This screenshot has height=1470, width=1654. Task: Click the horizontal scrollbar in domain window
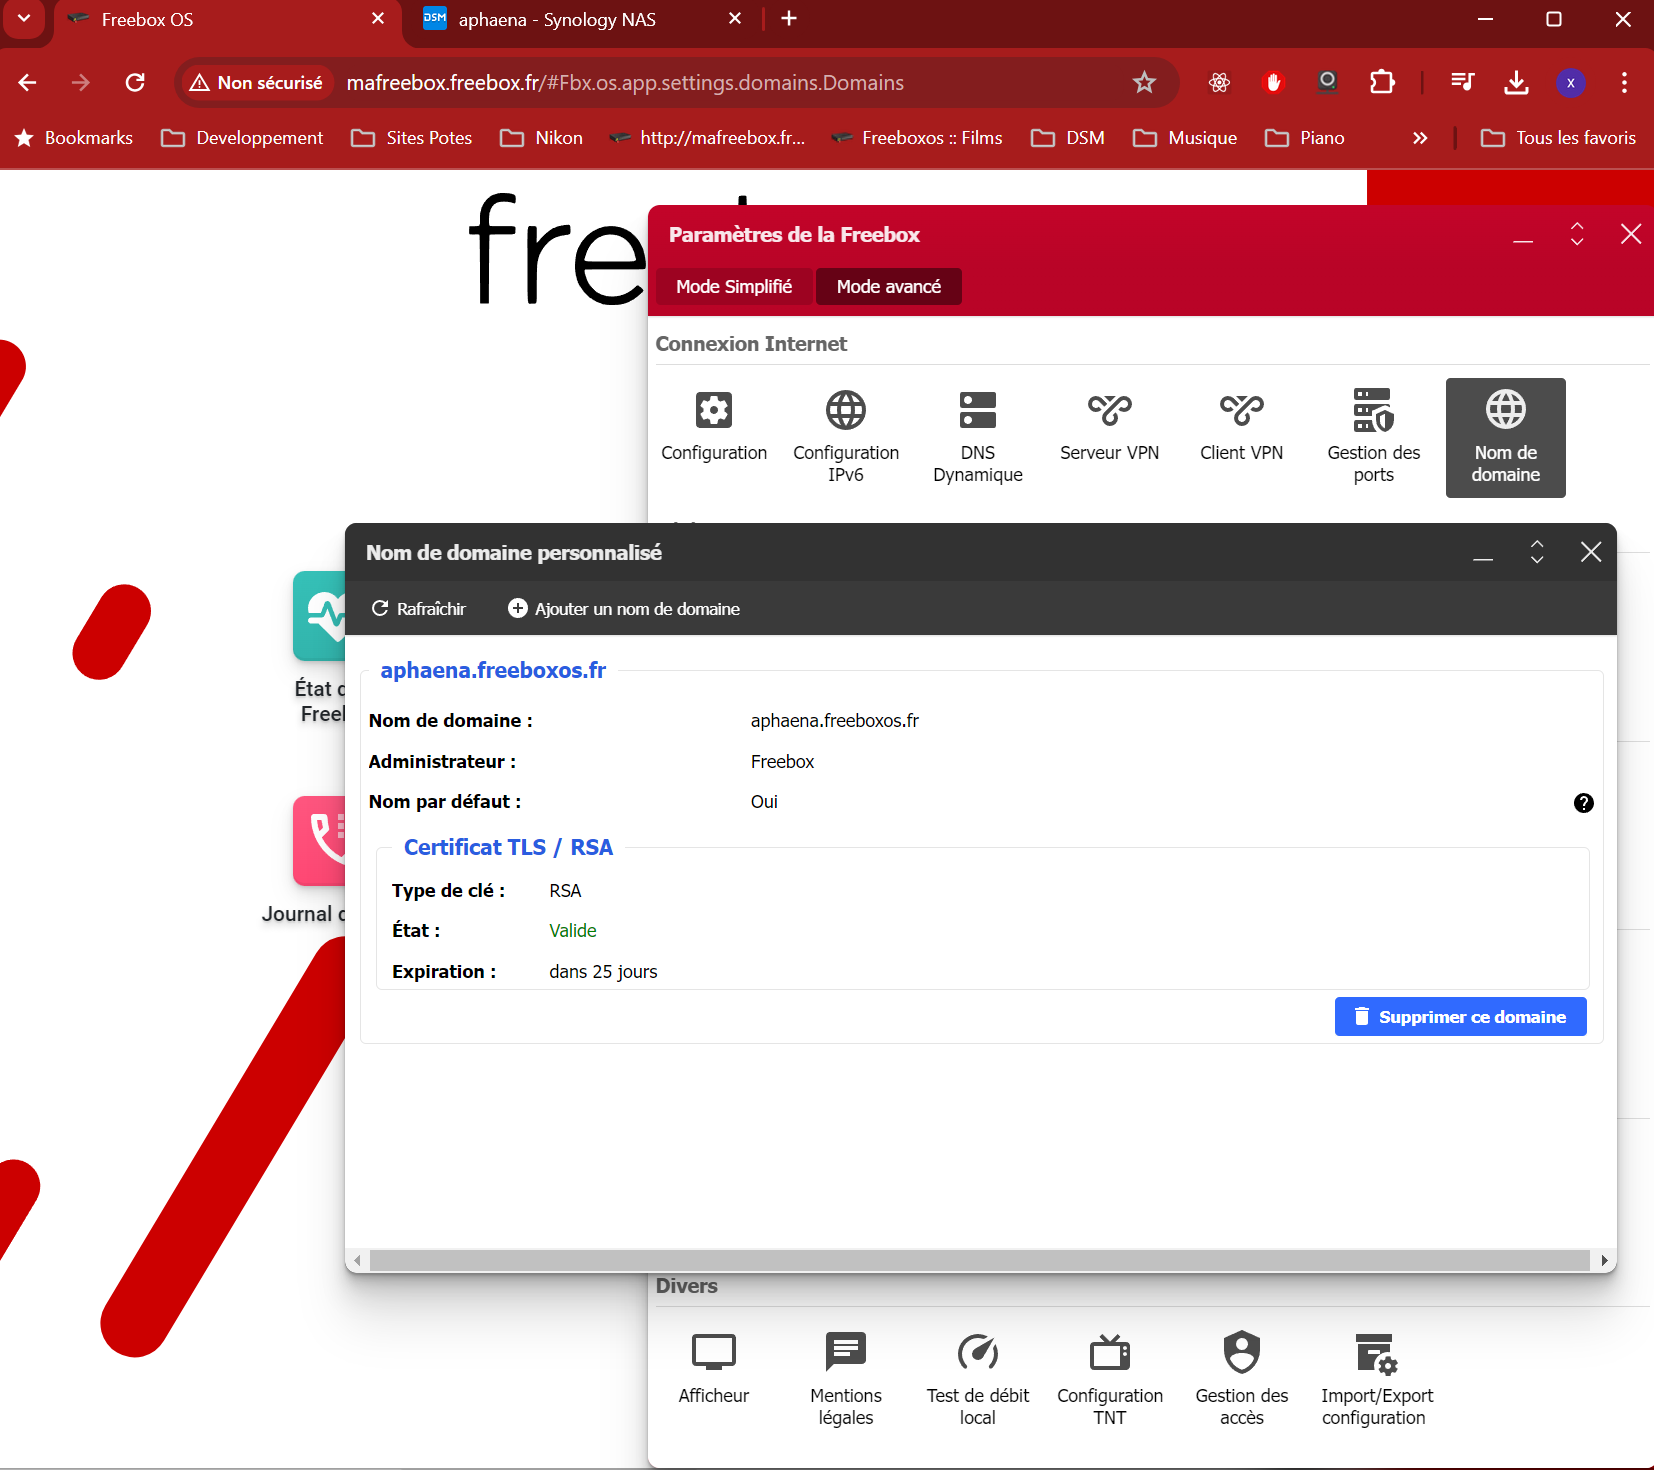[x=980, y=1260]
